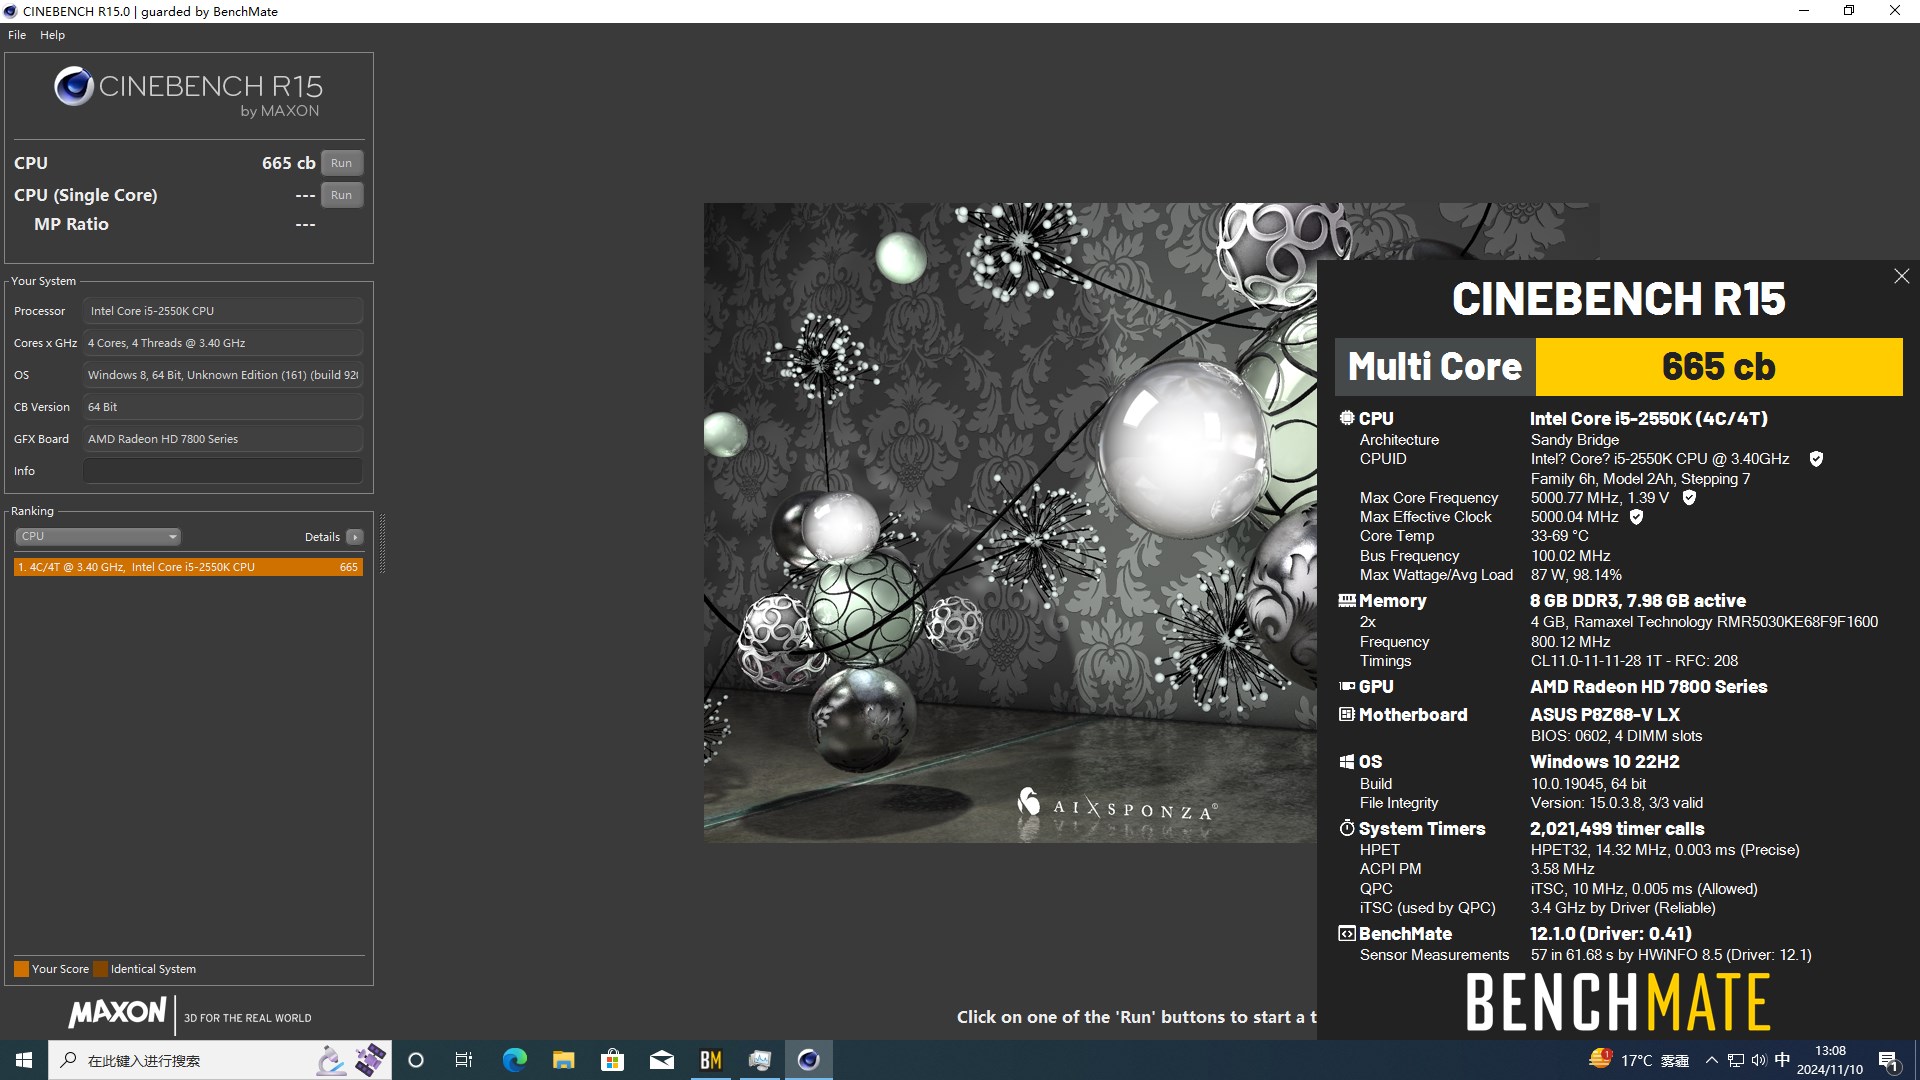Click the Identical System brown swatch
Screen dimensions: 1920x1080
pos(100,969)
